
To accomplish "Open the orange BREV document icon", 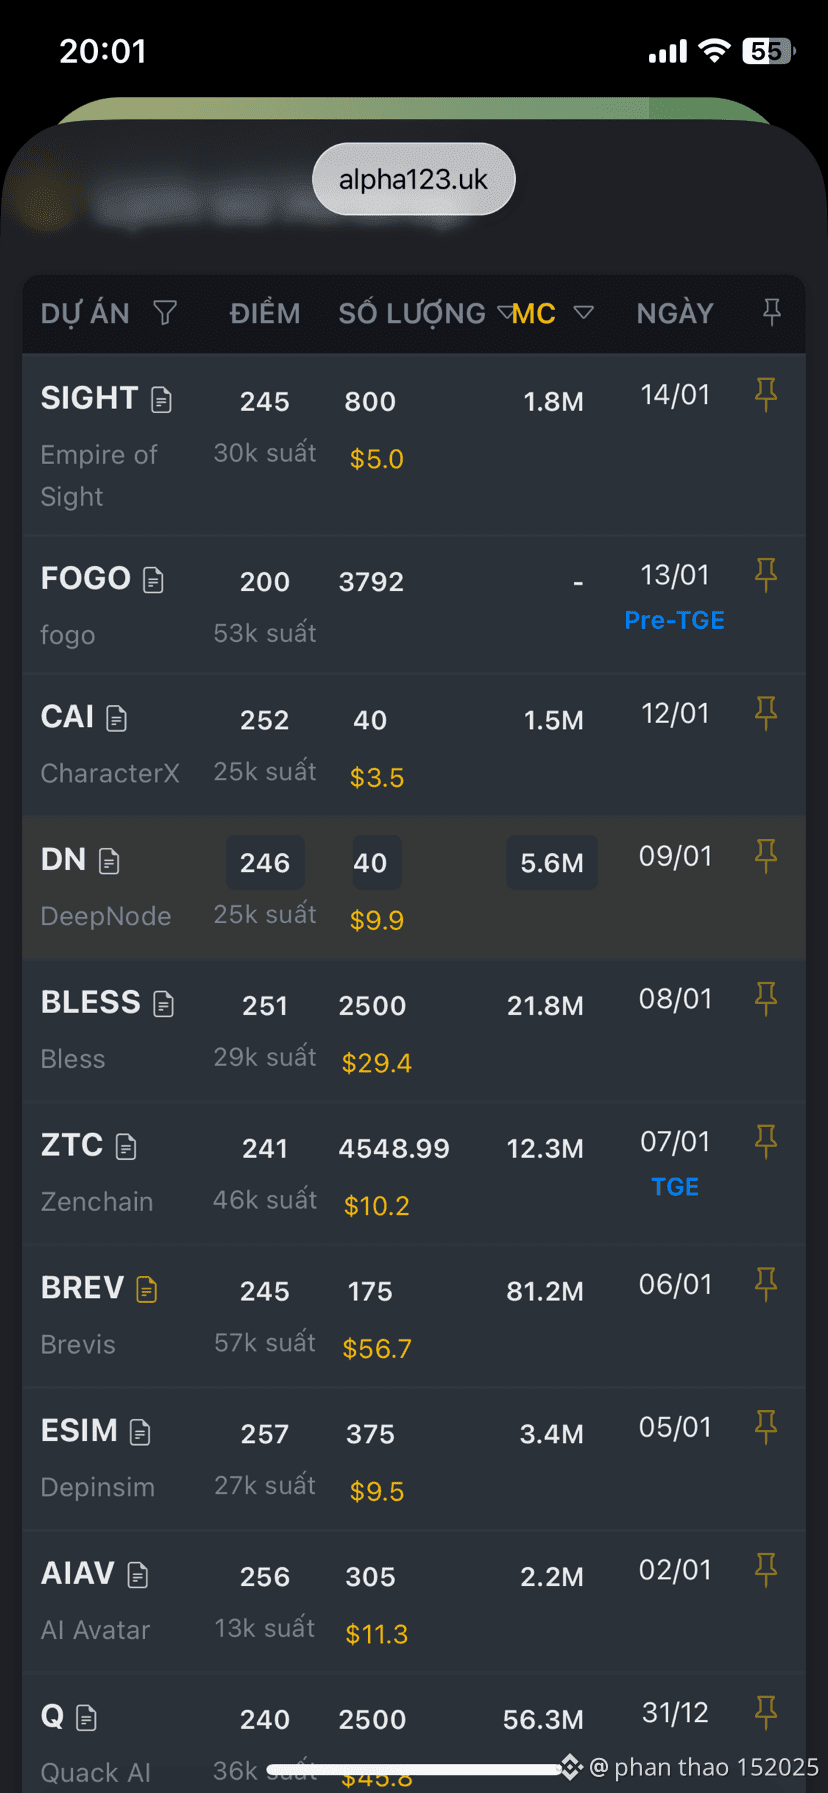I will [x=147, y=1289].
